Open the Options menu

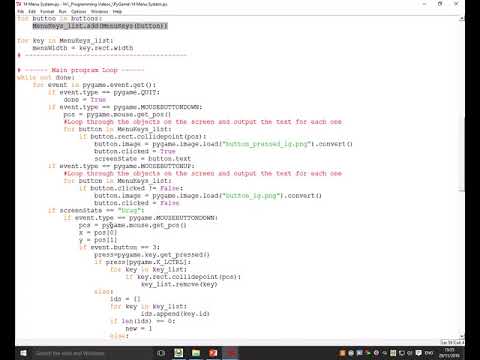(79, 11)
